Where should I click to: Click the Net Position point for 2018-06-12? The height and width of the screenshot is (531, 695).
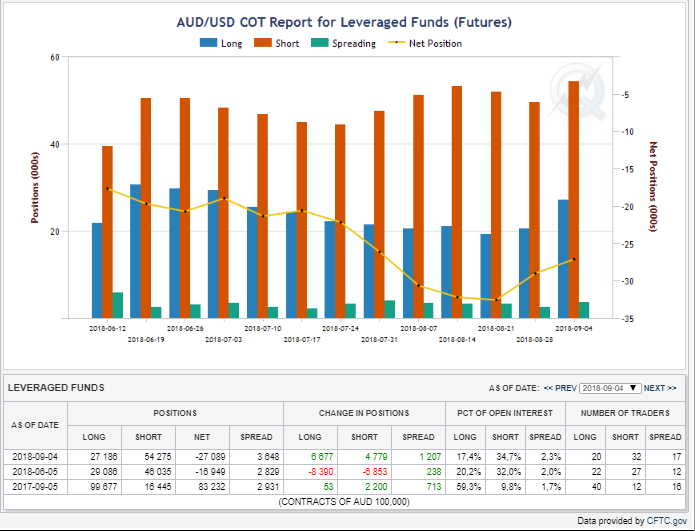coord(108,189)
